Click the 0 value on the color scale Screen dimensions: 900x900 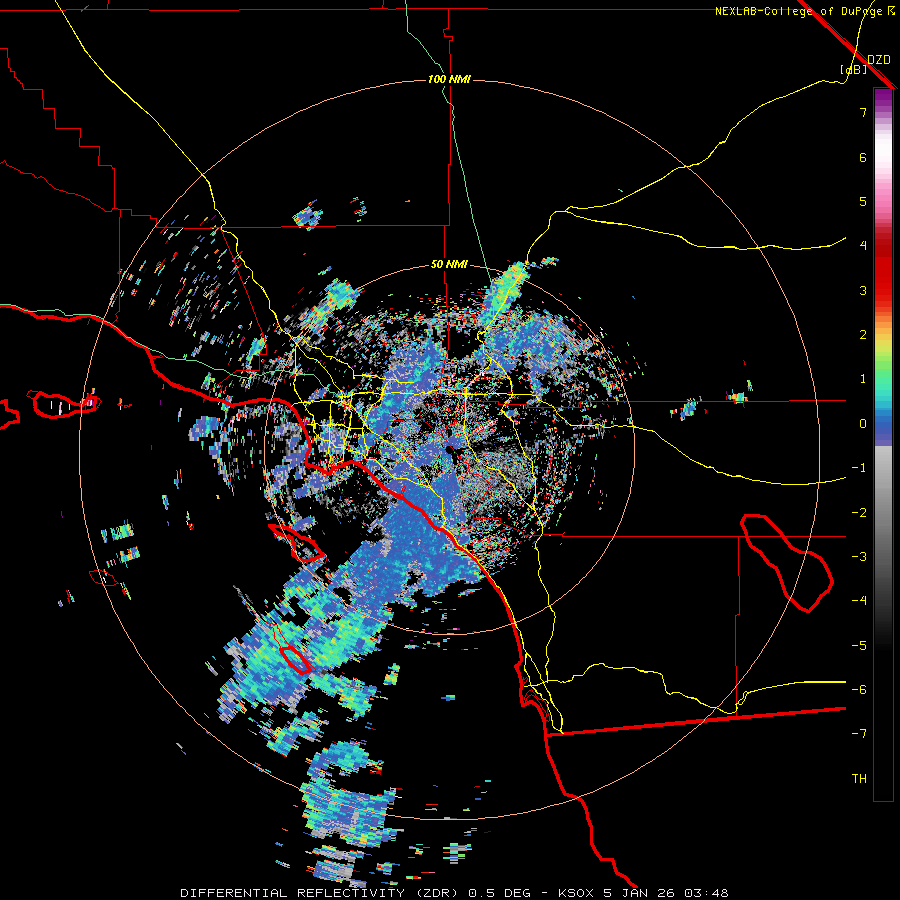click(x=863, y=424)
